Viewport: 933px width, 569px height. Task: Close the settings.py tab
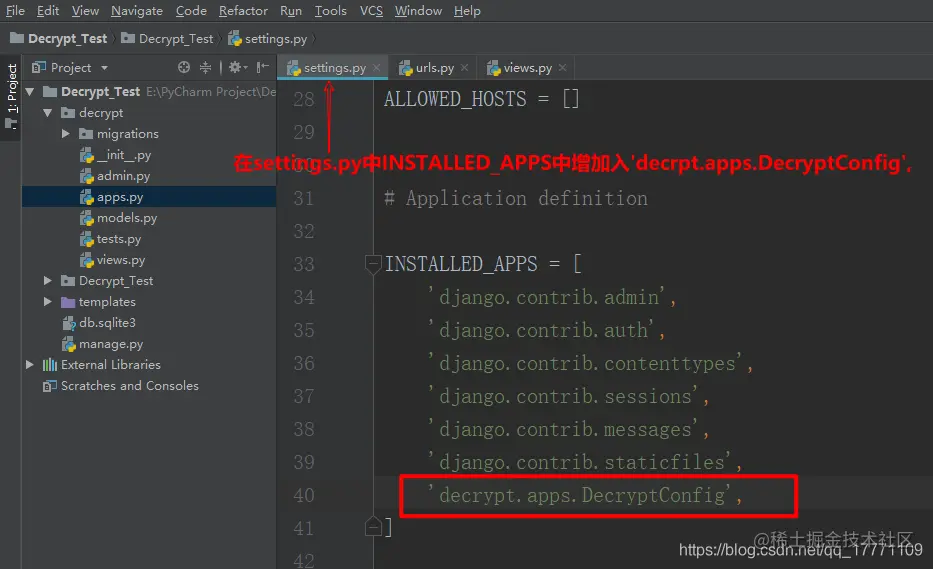point(377,68)
